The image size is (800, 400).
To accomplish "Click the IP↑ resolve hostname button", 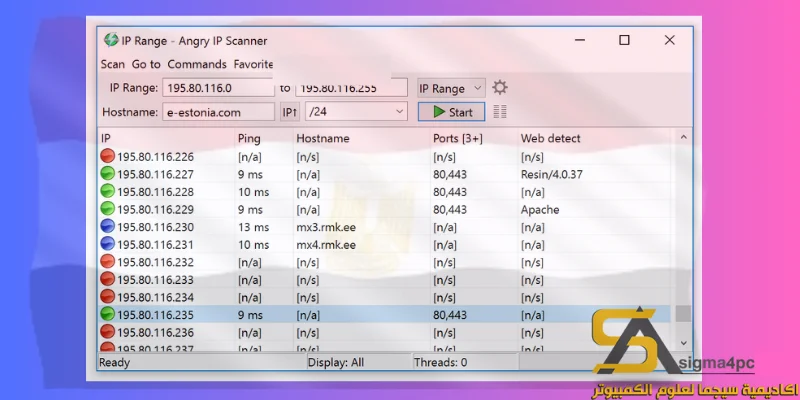I will [290, 112].
